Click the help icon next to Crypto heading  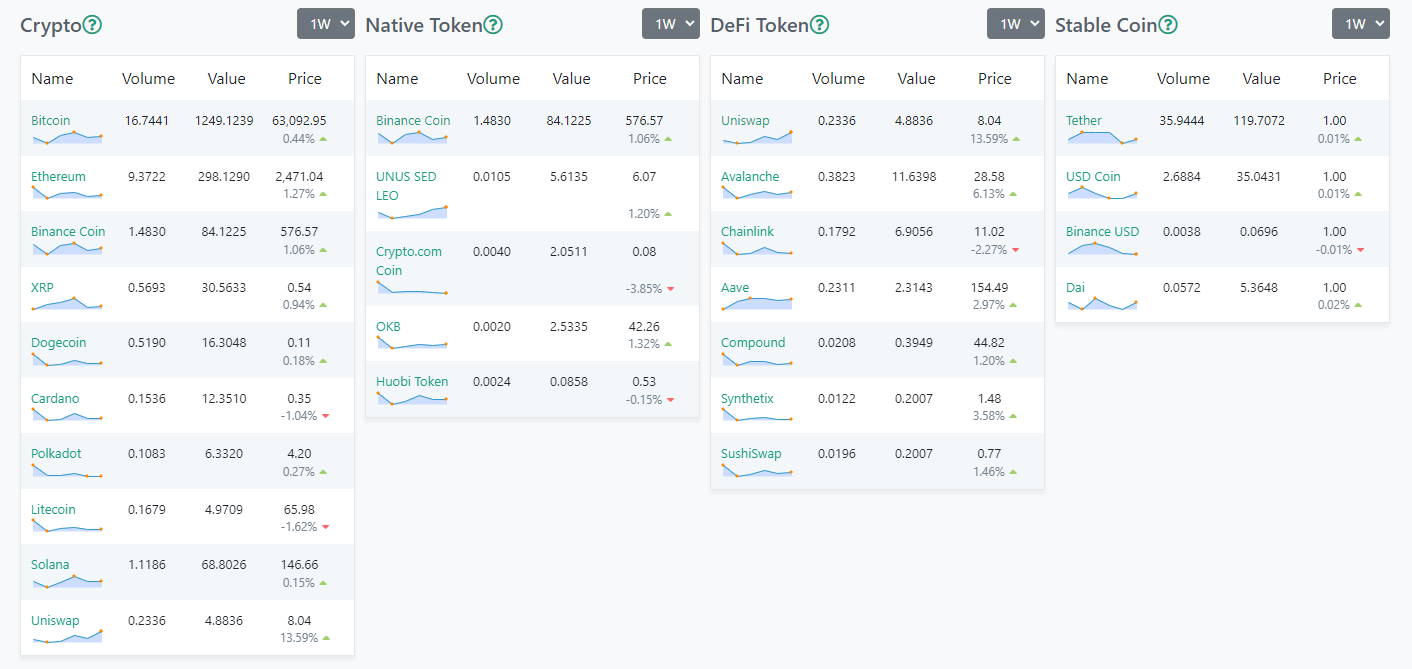pyautogui.click(x=92, y=25)
